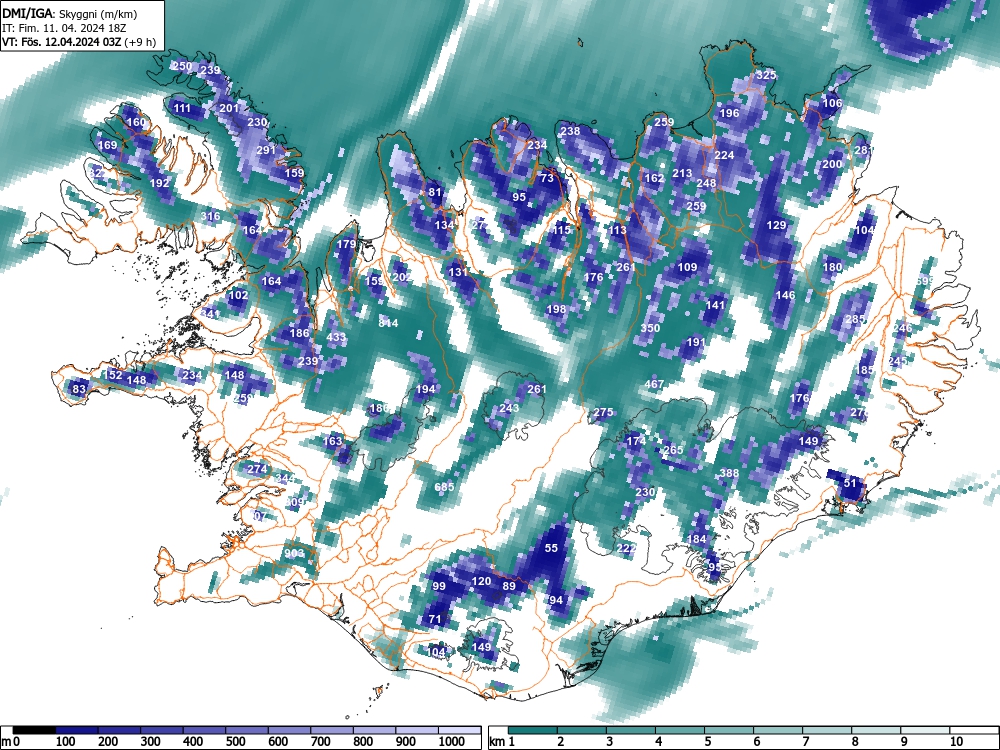Click the 'DMI/IGA: Skyggni (m/km)' title text

point(70,14)
